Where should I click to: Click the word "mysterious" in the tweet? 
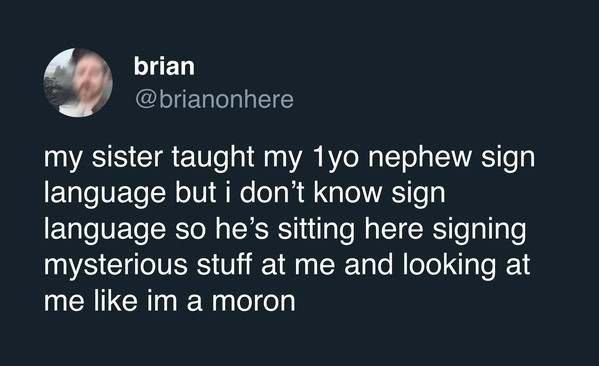click(116, 266)
